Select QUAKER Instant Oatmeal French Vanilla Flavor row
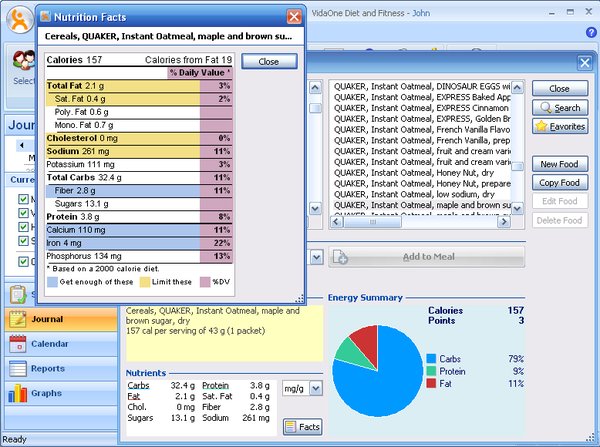The height and width of the screenshot is (447, 600). click(x=422, y=129)
